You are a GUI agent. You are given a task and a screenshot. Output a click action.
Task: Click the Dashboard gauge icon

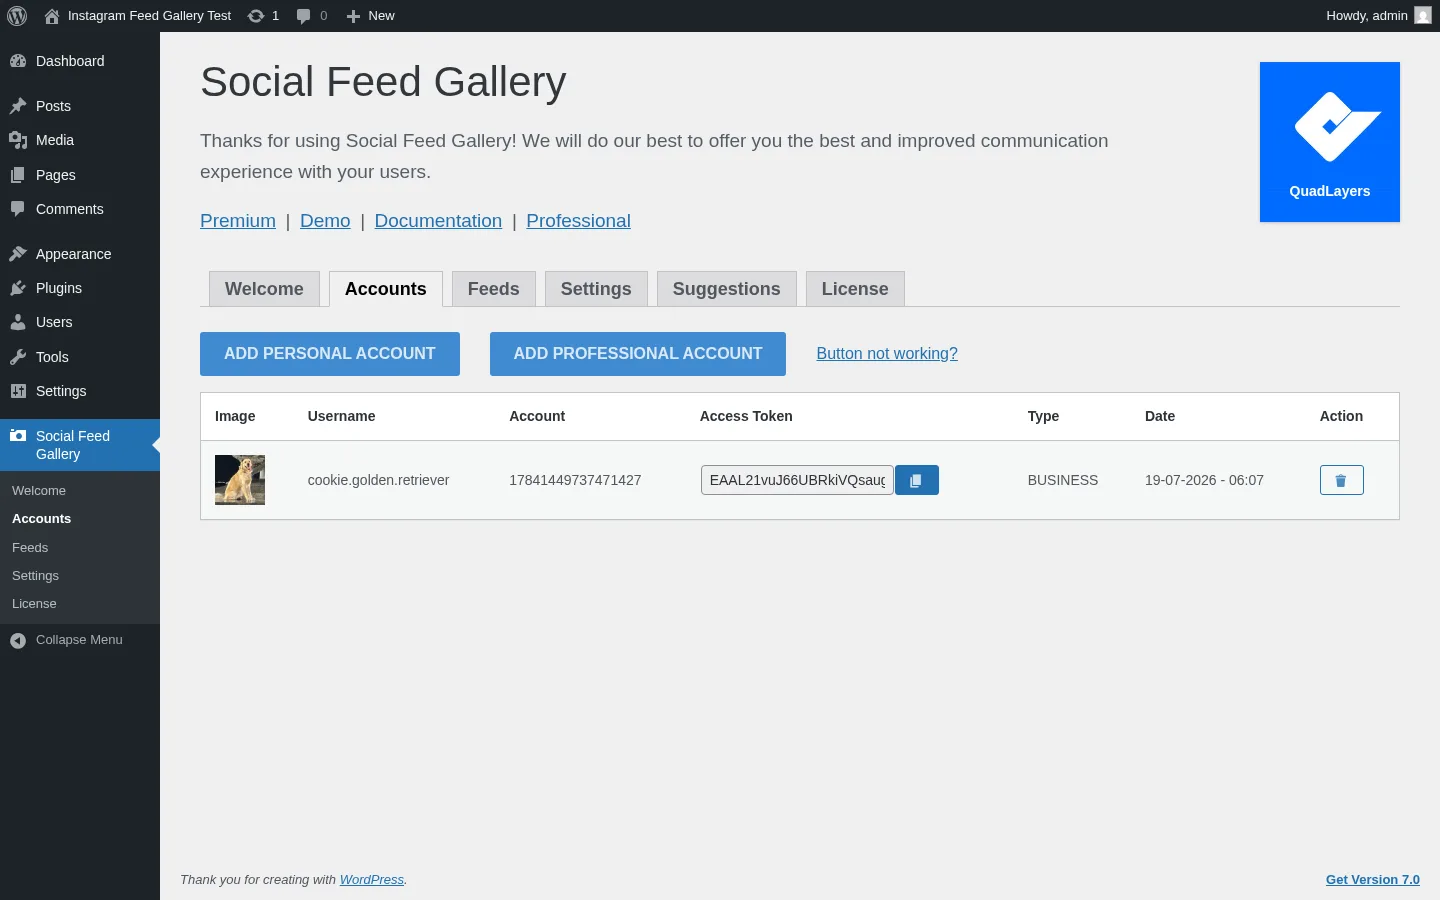(x=18, y=61)
